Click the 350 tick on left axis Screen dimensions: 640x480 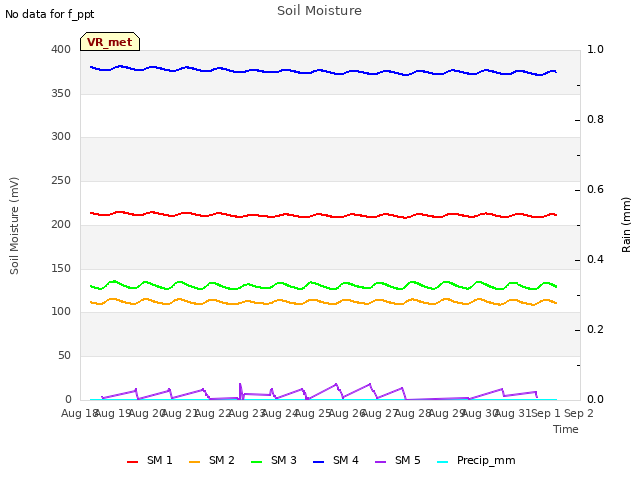point(61,93)
